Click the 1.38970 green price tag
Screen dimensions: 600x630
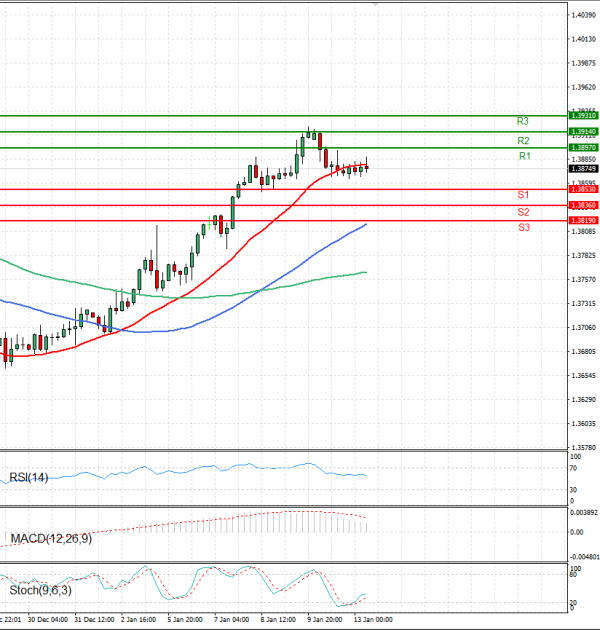coord(584,148)
